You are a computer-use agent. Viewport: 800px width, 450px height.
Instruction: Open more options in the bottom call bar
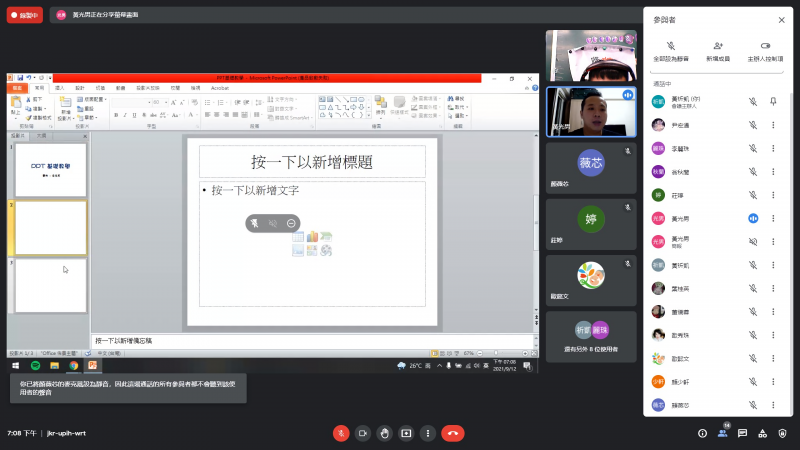(x=428, y=433)
